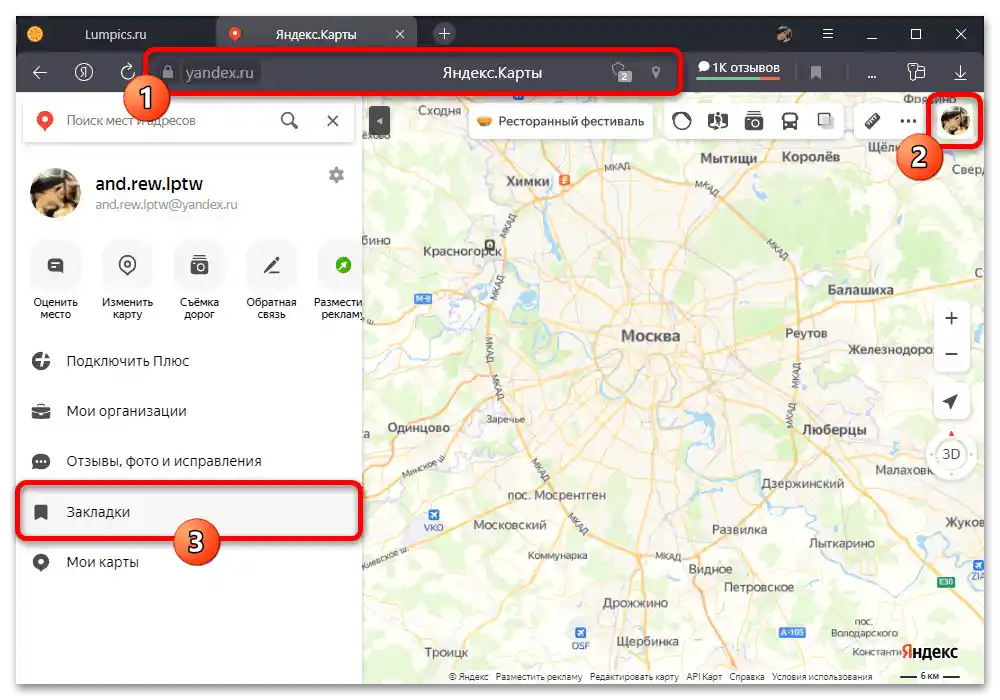Click the Москва label on map
The width and height of the screenshot is (1000, 700).
click(651, 336)
